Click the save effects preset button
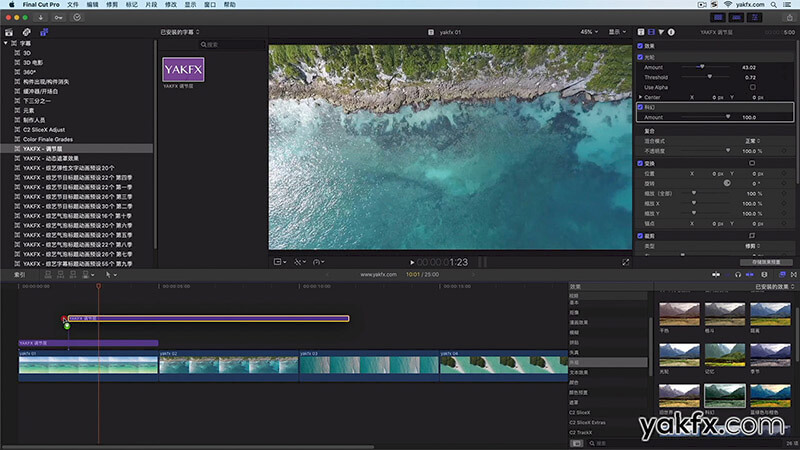This screenshot has height=450, width=800. point(766,262)
